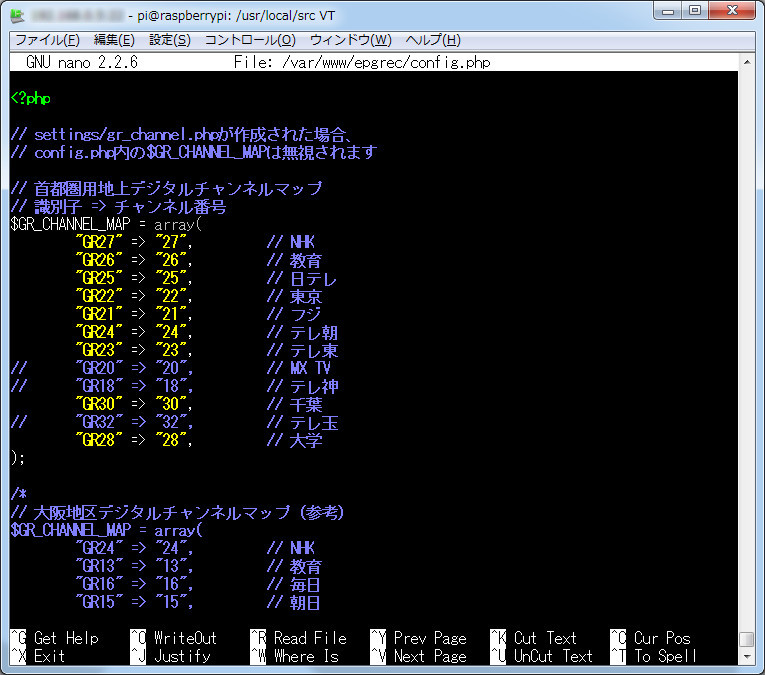
Task: Click the // 日テレ comment
Action: (x=302, y=278)
